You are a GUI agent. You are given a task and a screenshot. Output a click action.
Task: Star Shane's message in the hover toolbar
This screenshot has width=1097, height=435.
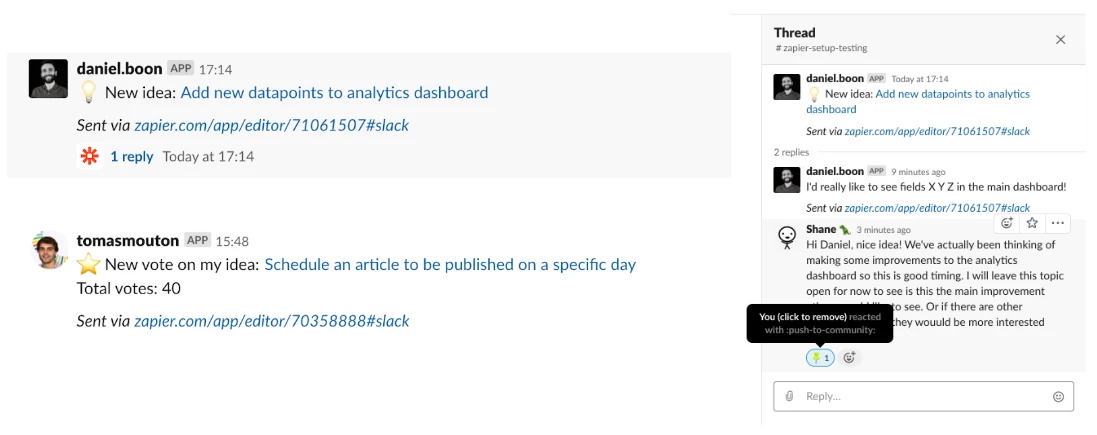1032,223
